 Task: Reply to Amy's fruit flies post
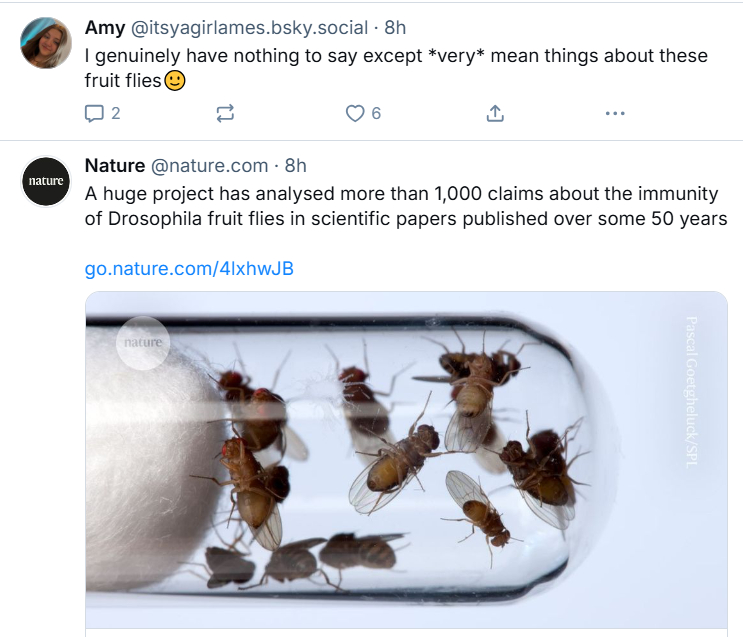[95, 114]
